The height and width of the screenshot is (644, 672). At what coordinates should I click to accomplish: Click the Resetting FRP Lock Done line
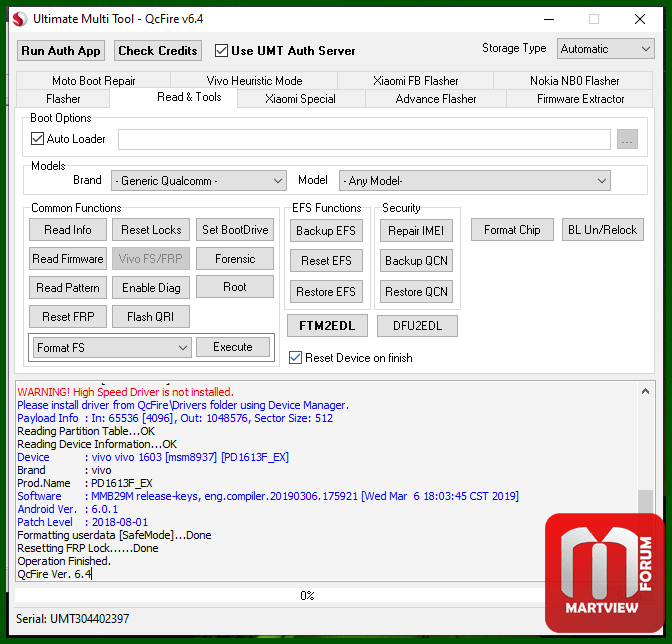tap(87, 548)
